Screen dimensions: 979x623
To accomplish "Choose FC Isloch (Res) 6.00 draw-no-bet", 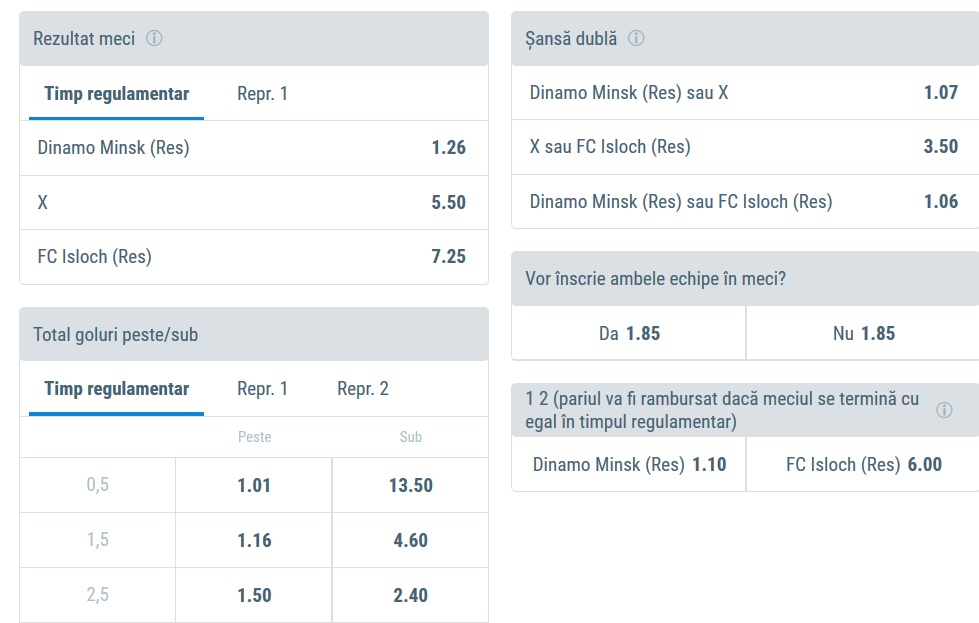I will [x=863, y=465].
